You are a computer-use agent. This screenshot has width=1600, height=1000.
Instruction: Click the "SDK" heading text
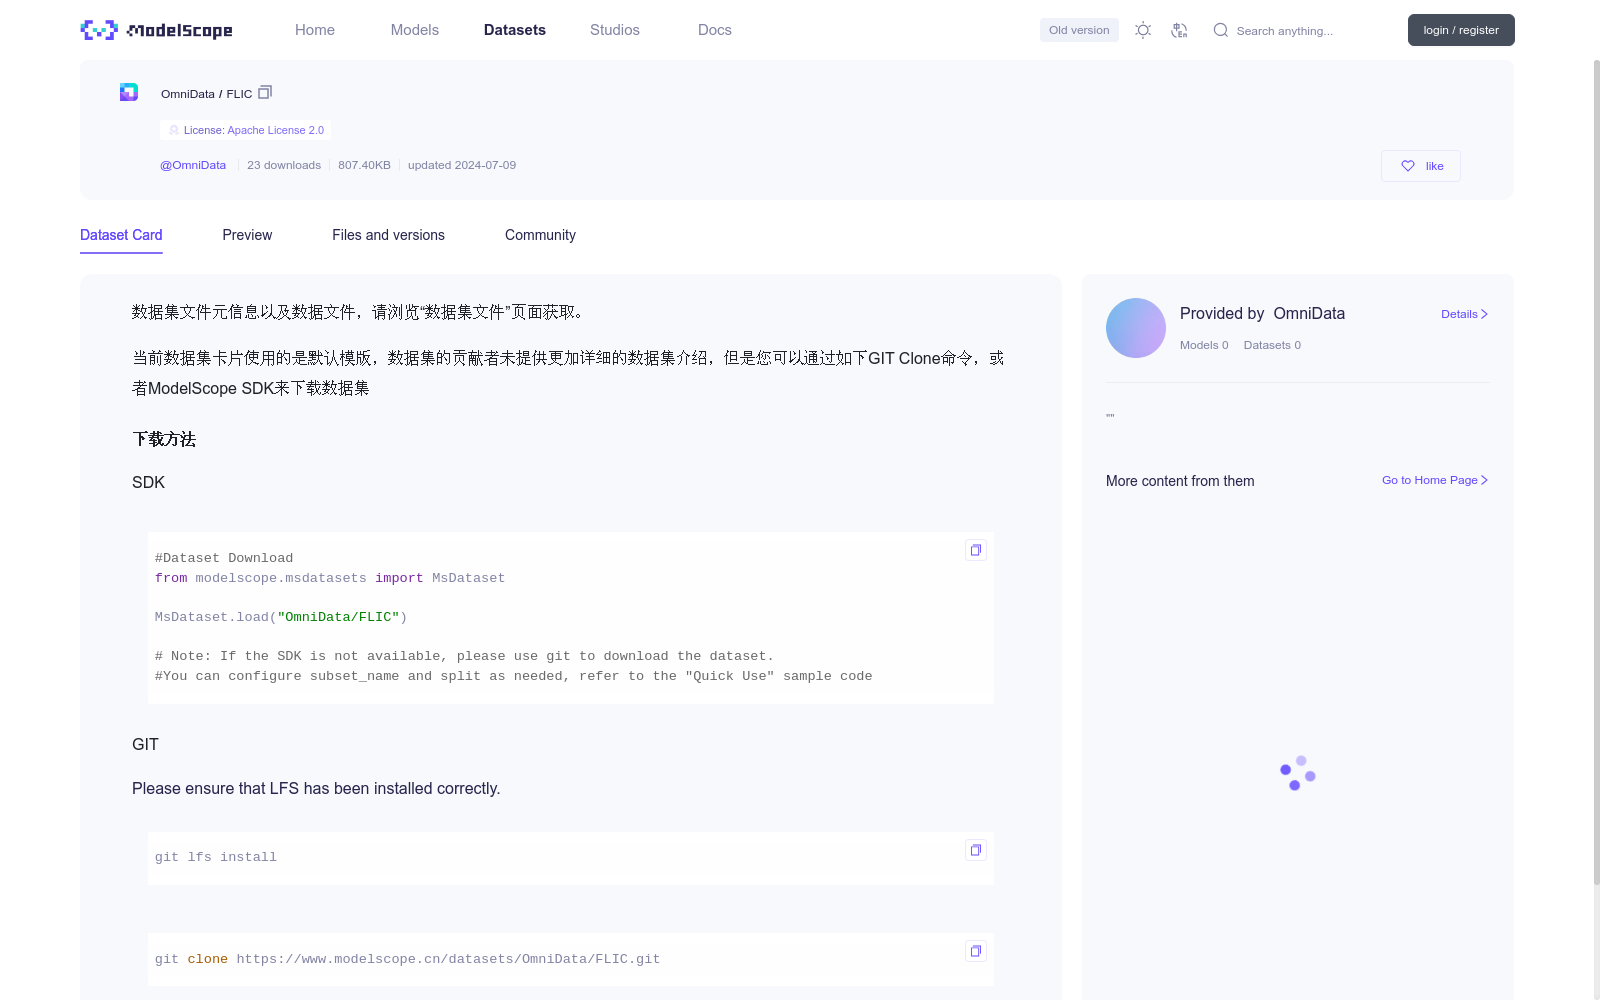pos(148,482)
